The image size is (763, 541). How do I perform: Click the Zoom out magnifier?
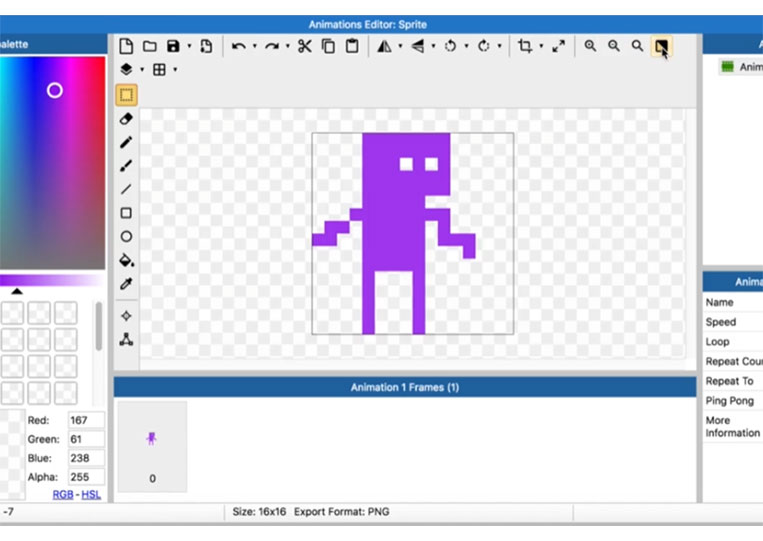coord(614,46)
